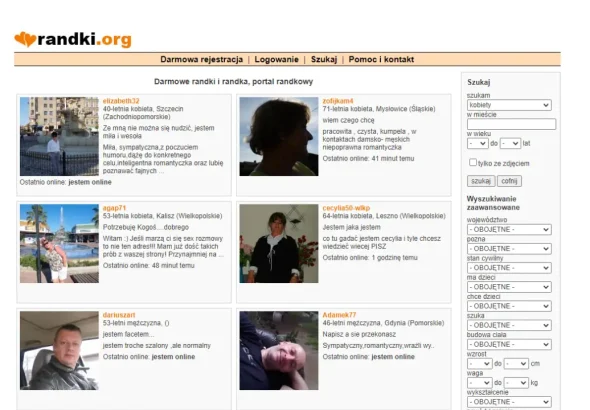Focus the w mieście city input
Image resolution: width=590 pixels, height=410 pixels.
tap(511, 124)
